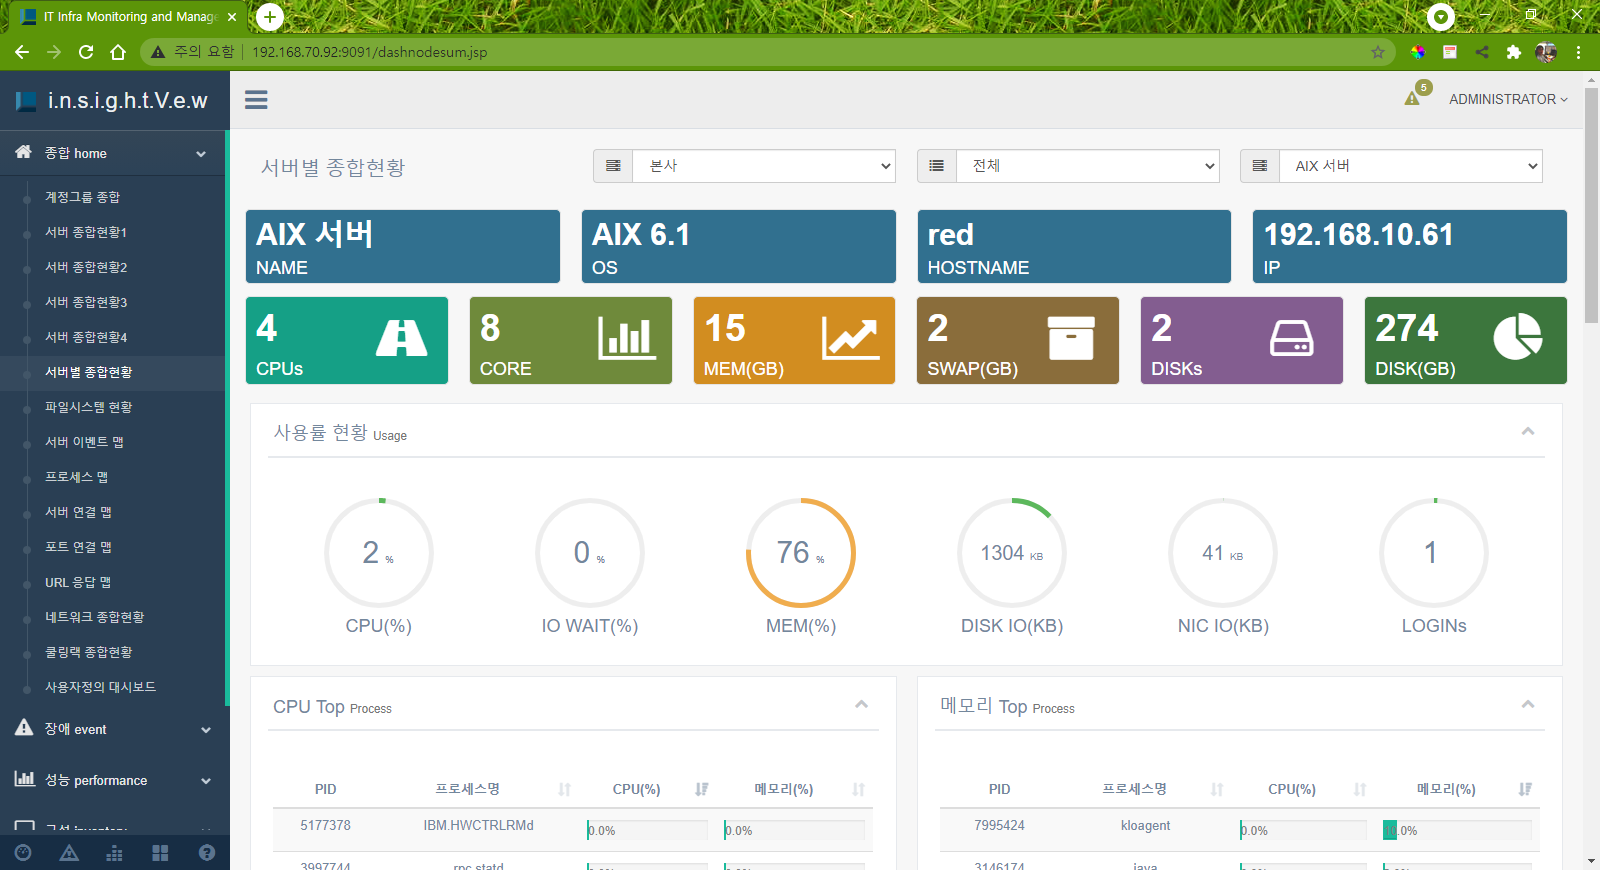Open the ADMINISTRATOR user menu
1600x870 pixels.
(1507, 99)
